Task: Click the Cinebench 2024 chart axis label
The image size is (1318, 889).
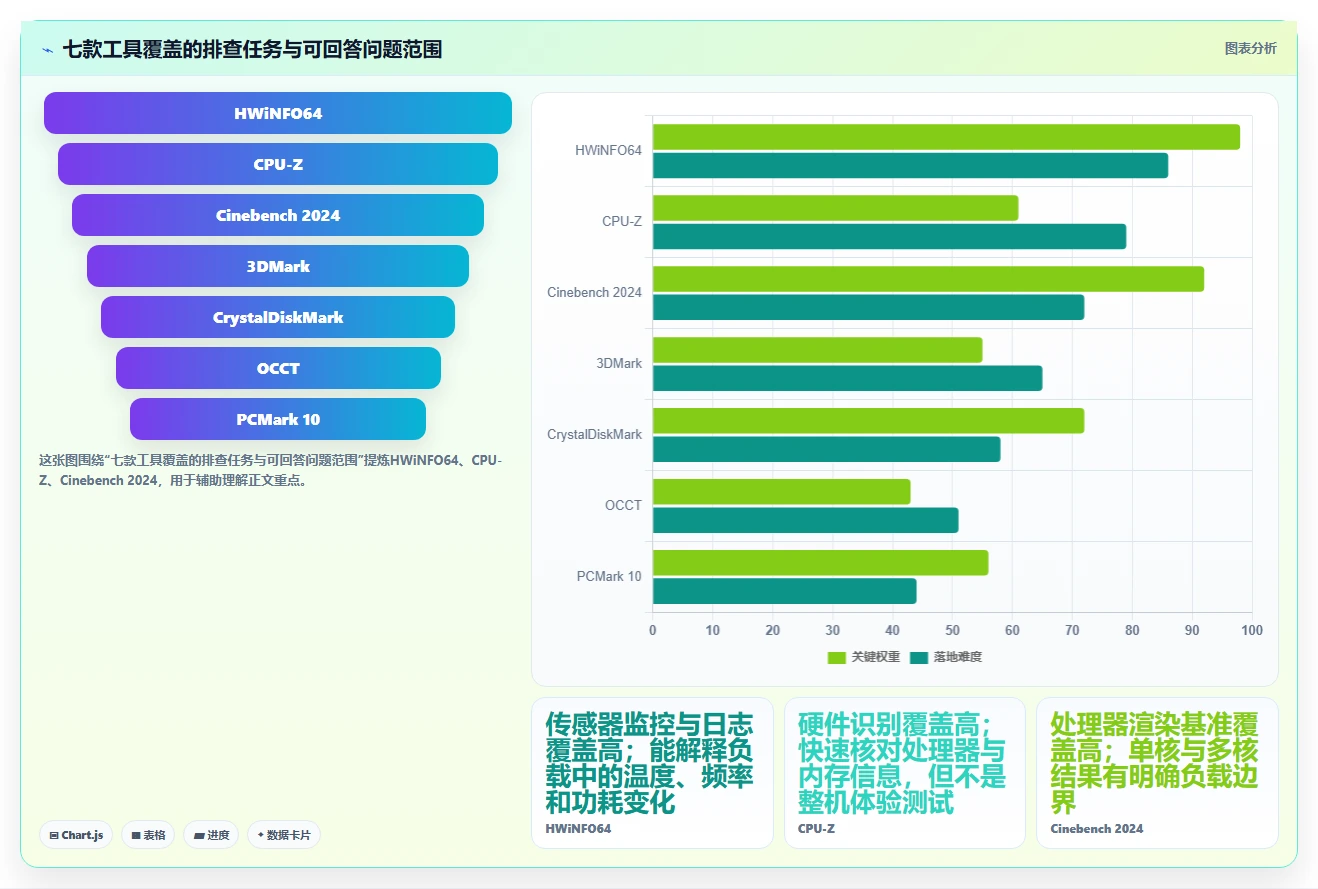Action: (x=594, y=293)
